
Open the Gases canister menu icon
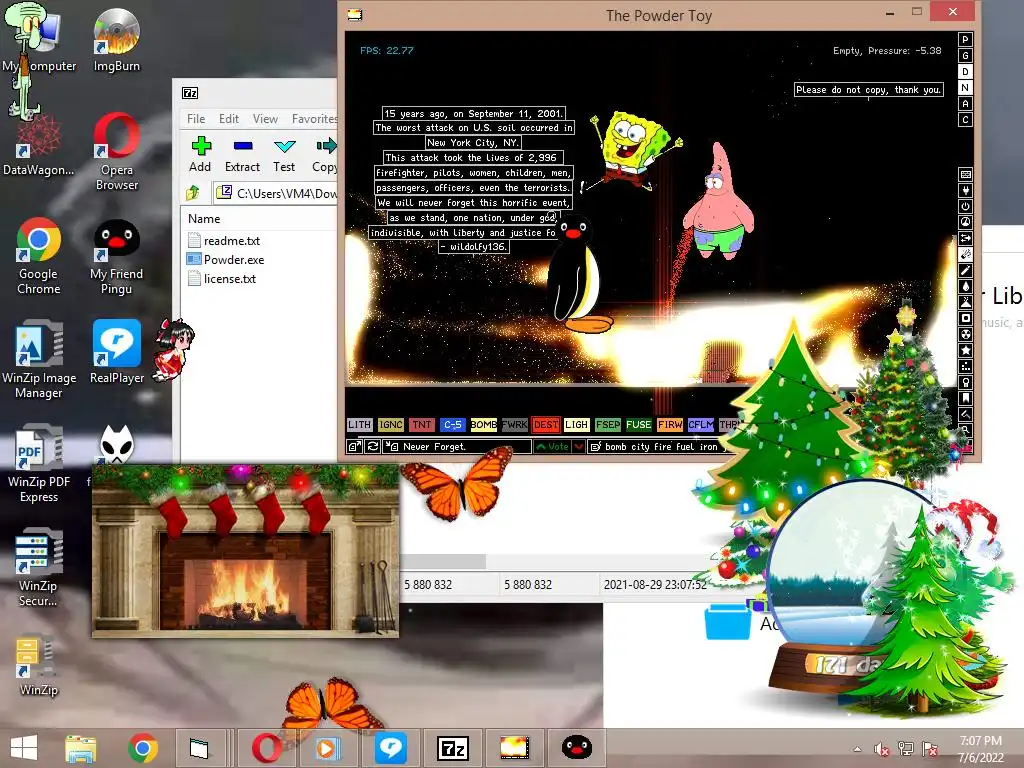pos(965,270)
